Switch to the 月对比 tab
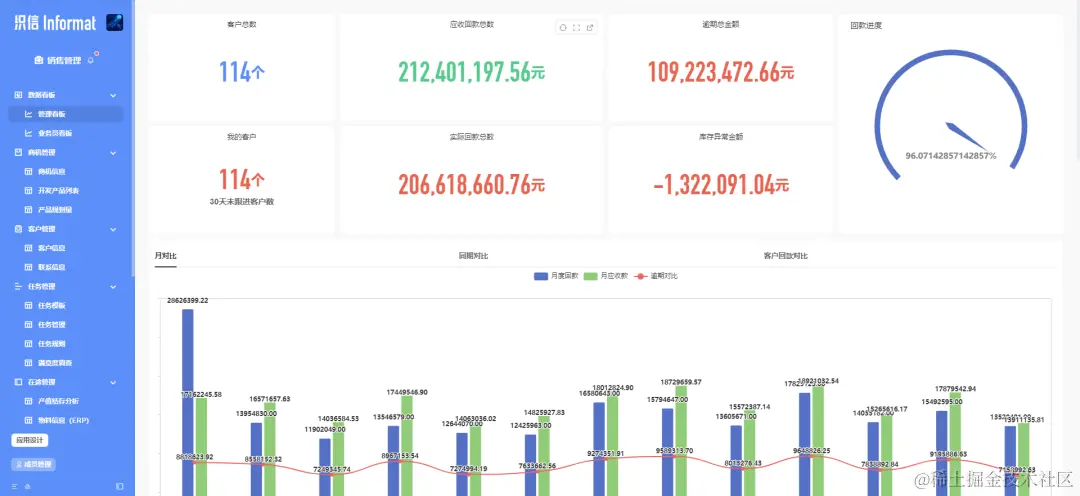 click(165, 256)
